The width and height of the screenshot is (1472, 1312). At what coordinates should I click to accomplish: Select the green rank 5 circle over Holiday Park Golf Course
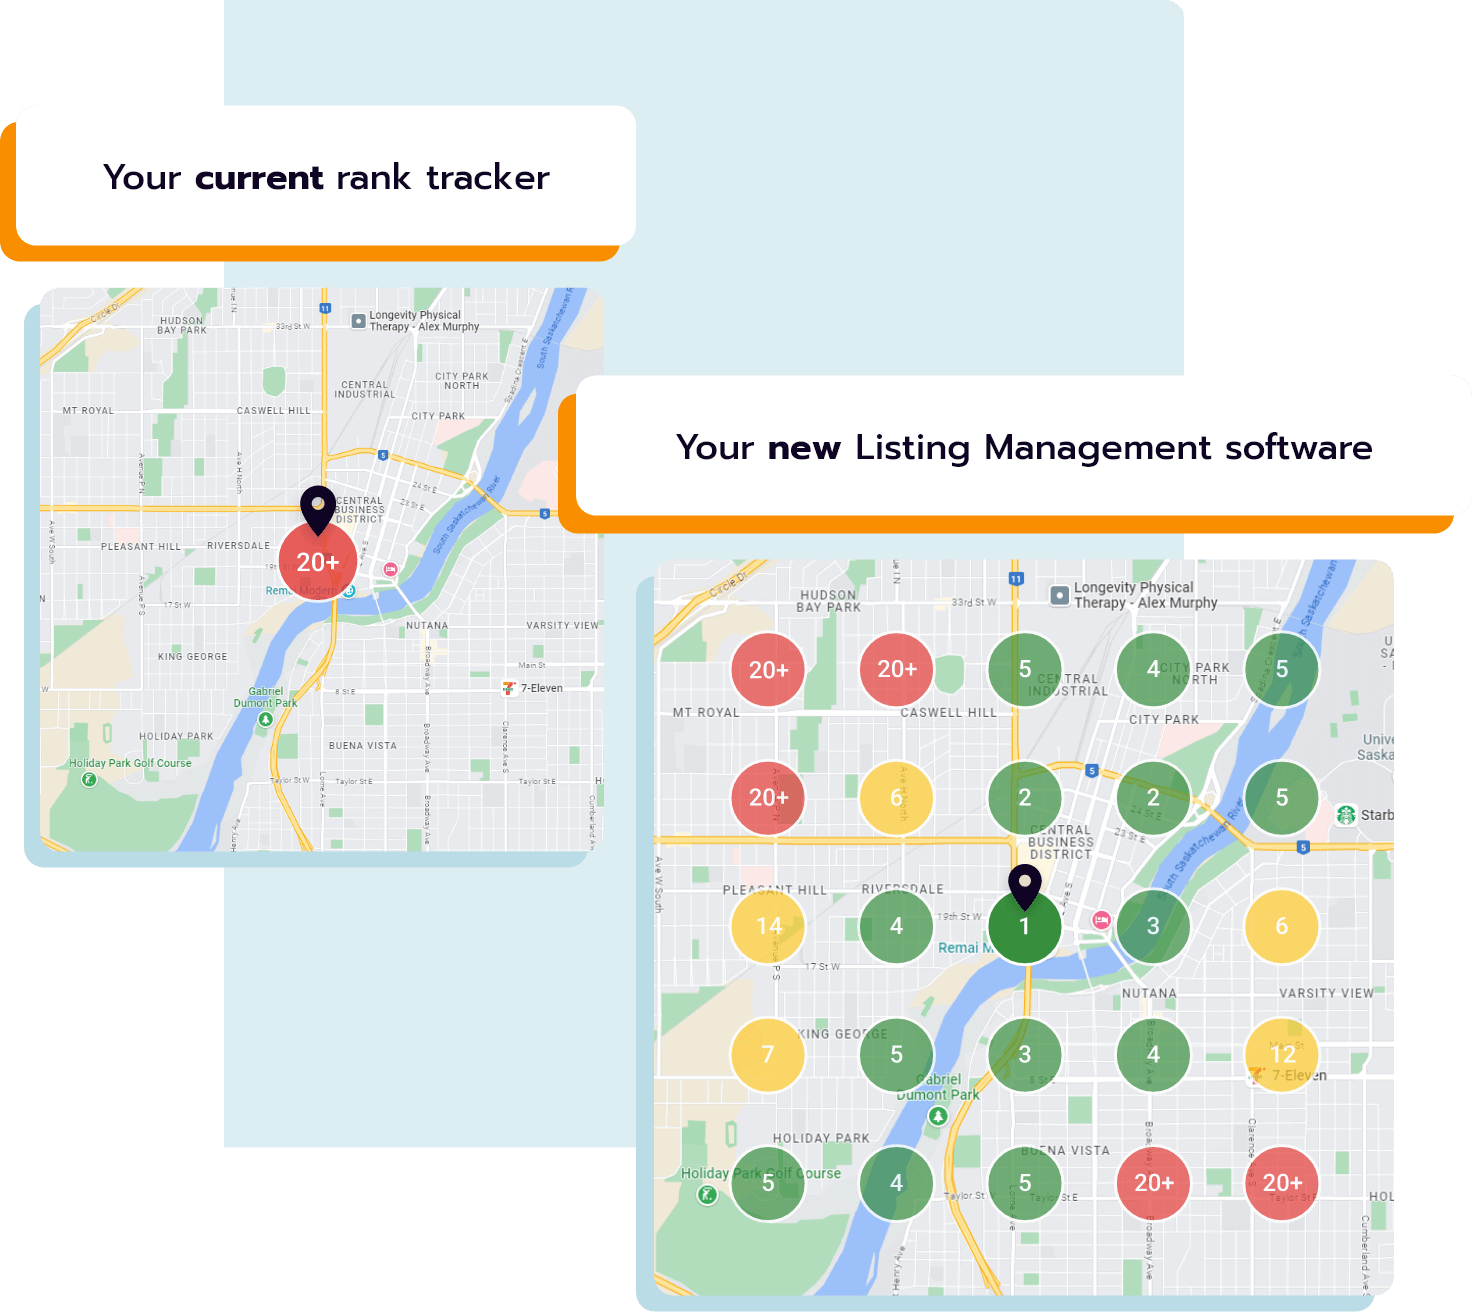(768, 1183)
